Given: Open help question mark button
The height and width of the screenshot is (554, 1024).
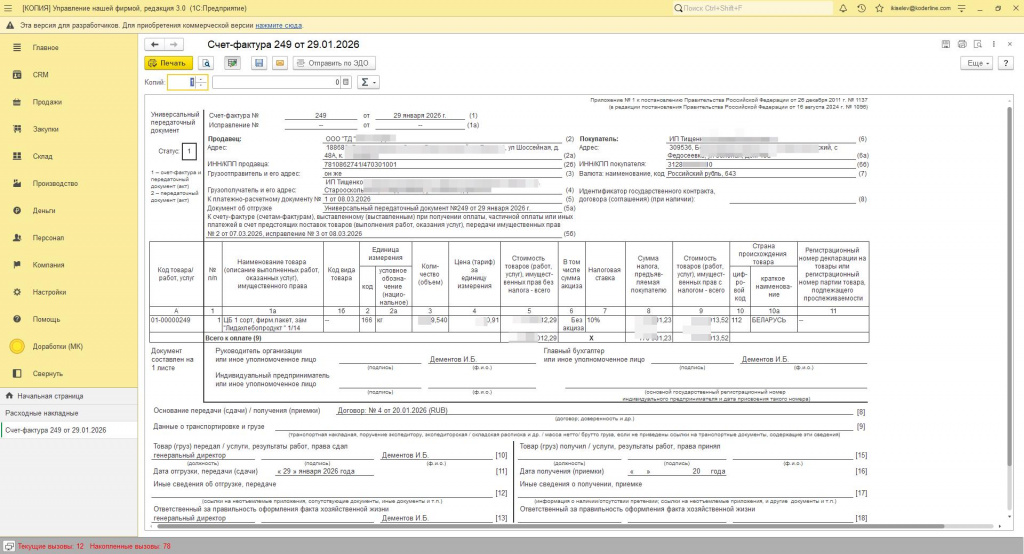Looking at the screenshot, I should [x=1006, y=63].
